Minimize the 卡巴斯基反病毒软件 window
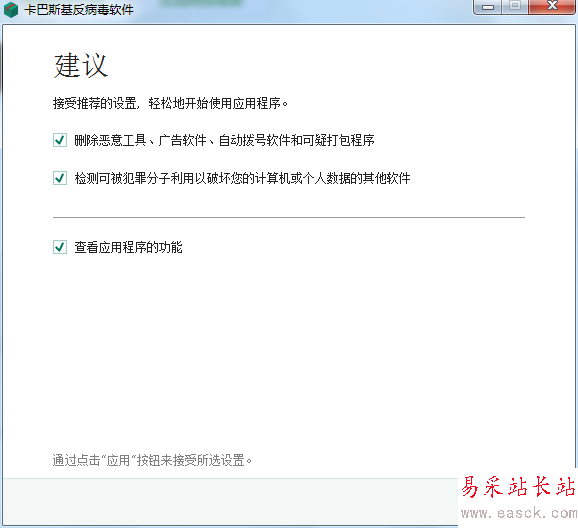Viewport: 578px width, 528px height. pyautogui.click(x=488, y=7)
